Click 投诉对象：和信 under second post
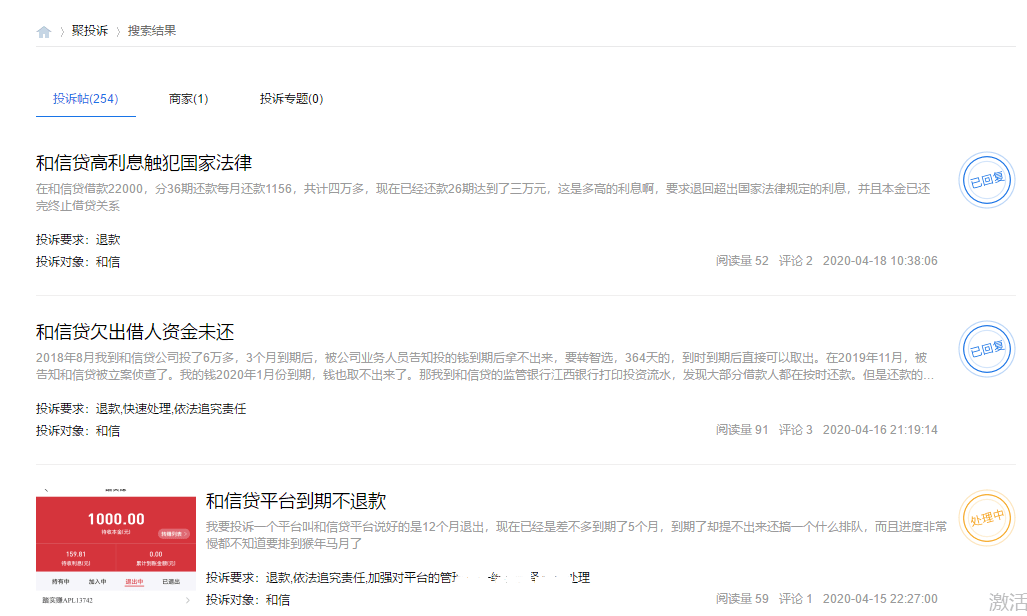The image size is (1027, 616). click(78, 431)
